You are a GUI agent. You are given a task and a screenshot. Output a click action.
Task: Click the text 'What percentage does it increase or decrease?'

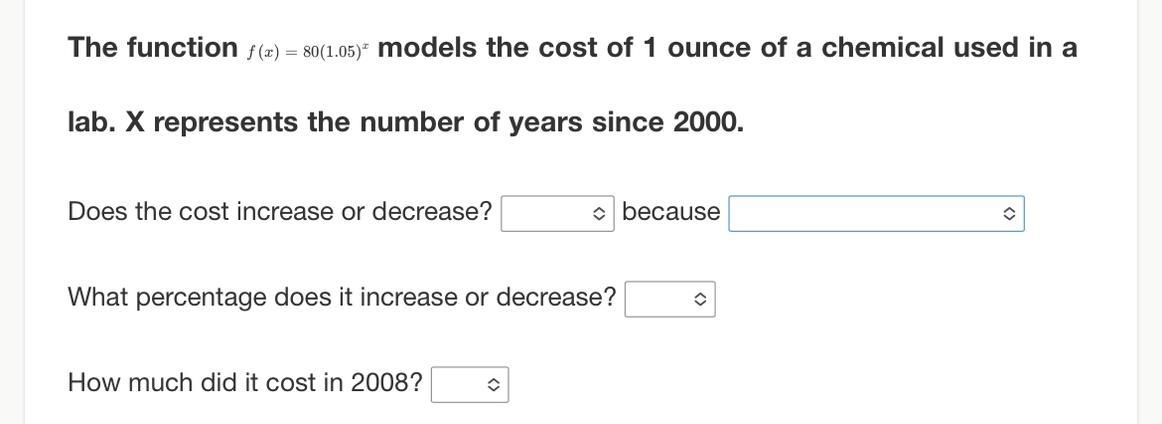[342, 297]
